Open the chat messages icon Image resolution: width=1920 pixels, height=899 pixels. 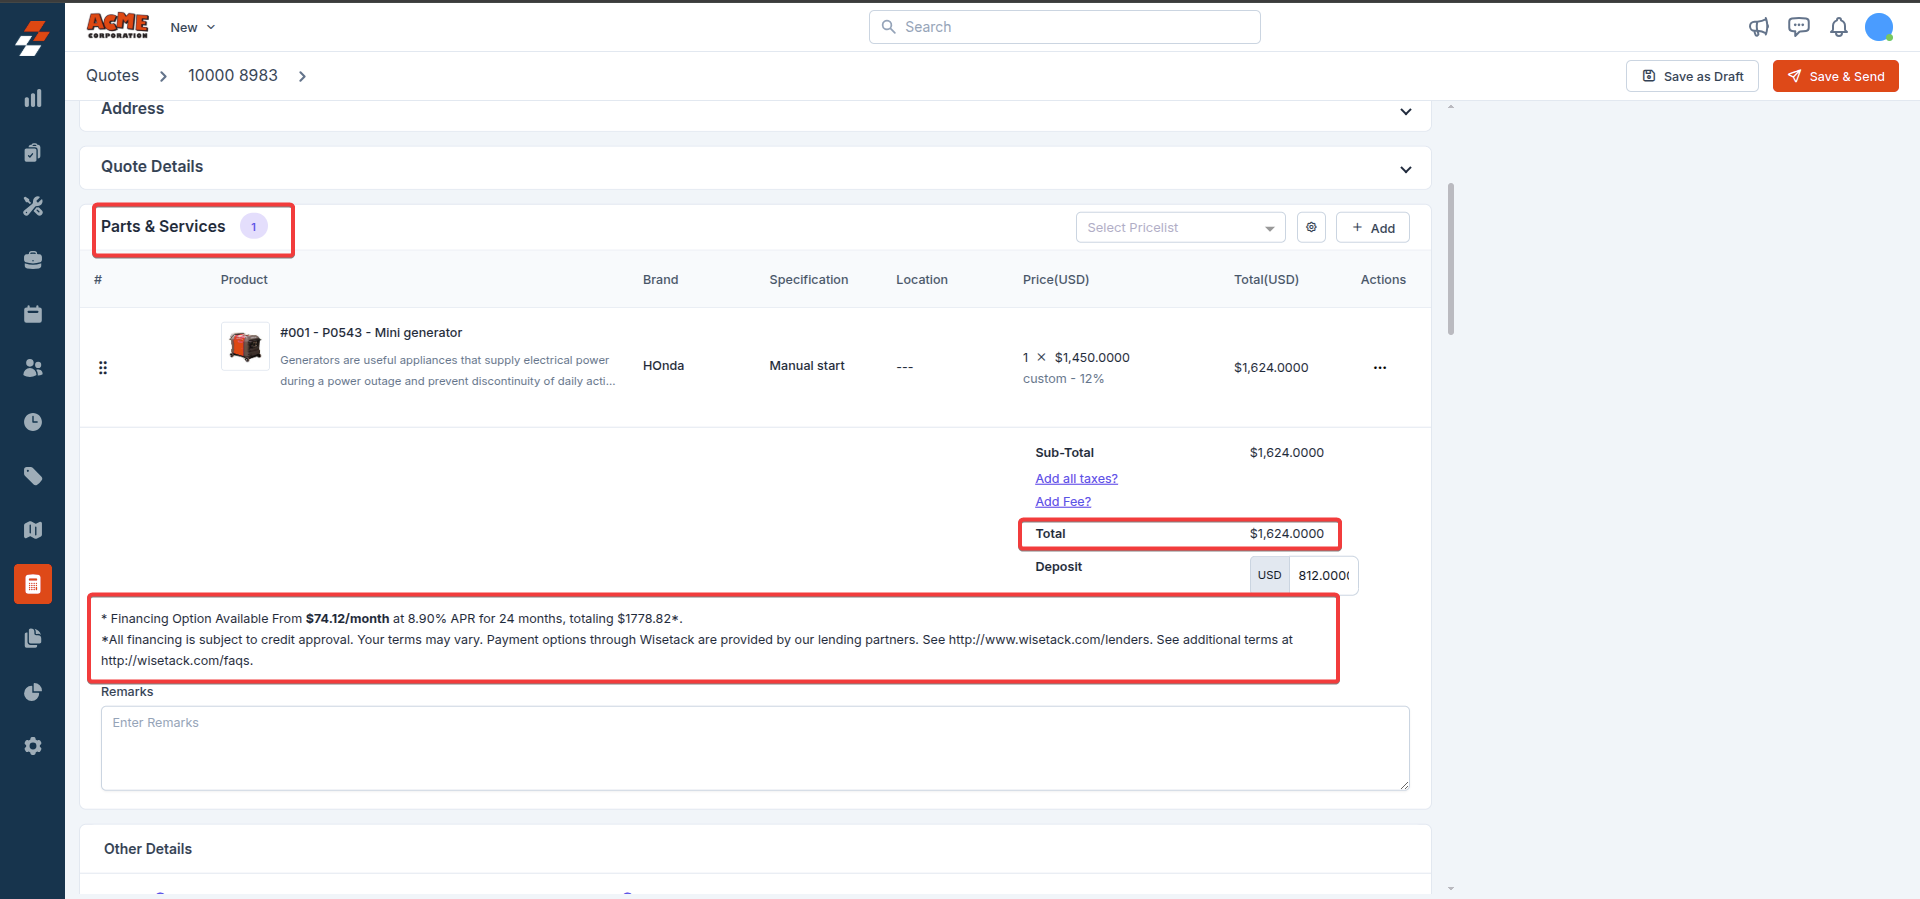pos(1799,27)
